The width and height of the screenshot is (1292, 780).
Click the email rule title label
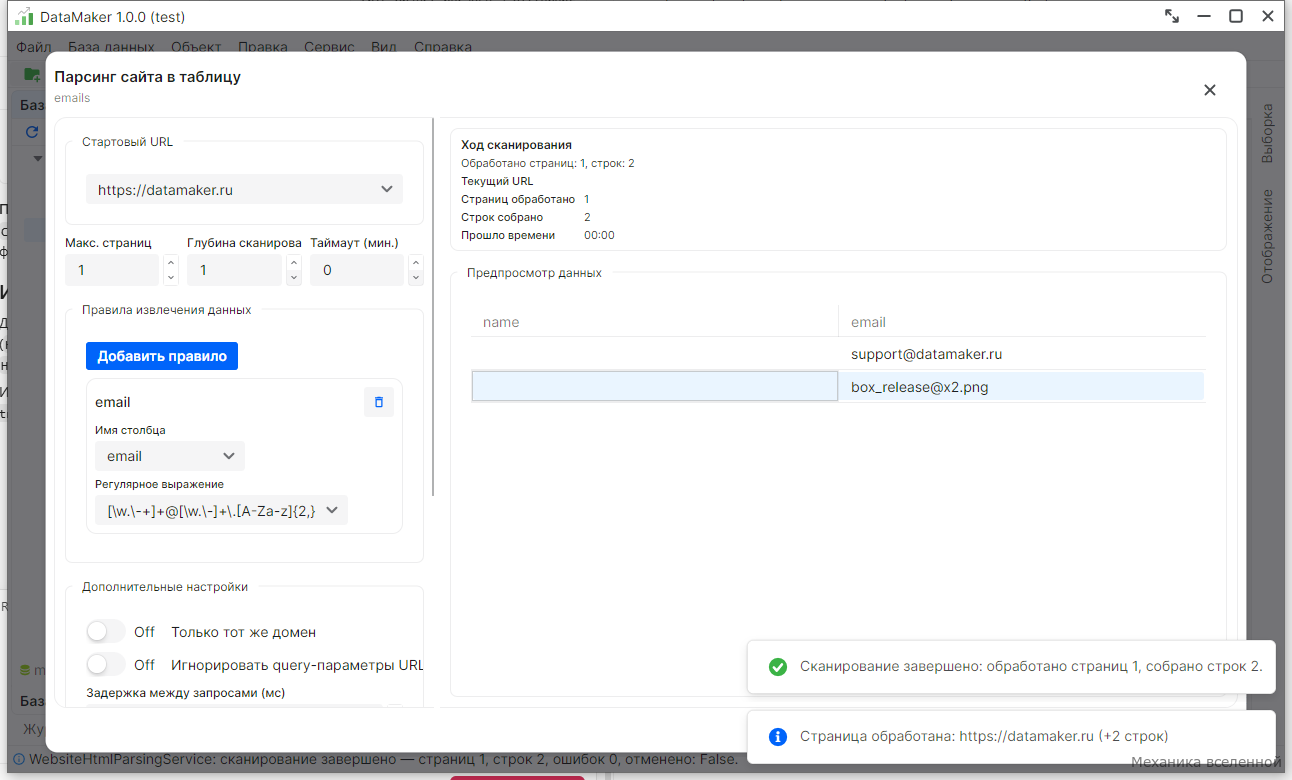113,402
